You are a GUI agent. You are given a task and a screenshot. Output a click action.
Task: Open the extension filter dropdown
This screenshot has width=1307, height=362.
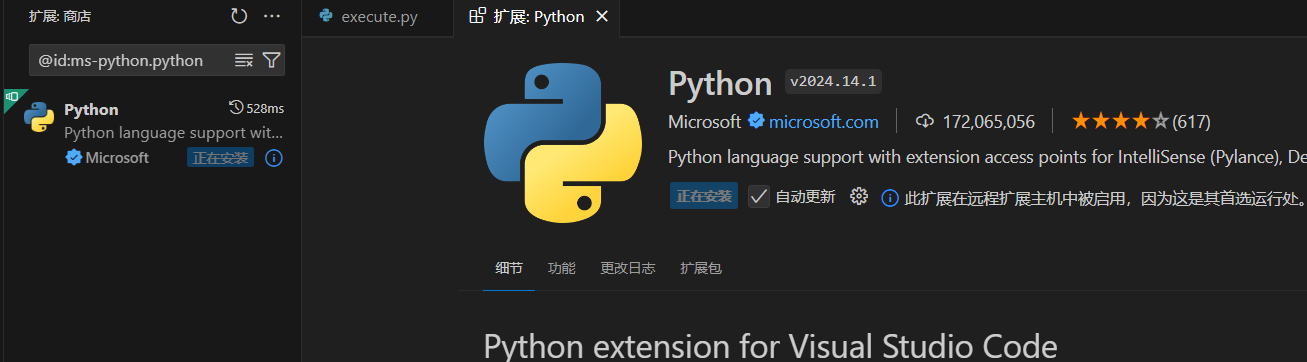coord(271,60)
